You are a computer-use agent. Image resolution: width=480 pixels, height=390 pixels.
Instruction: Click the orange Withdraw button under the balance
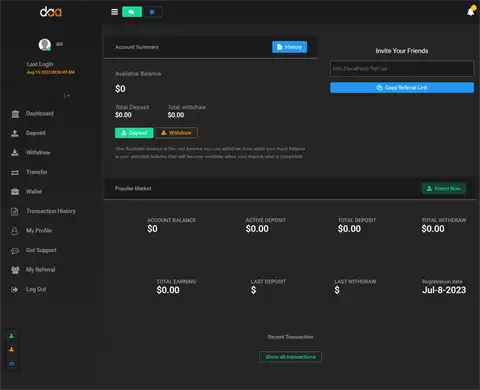[x=176, y=133]
